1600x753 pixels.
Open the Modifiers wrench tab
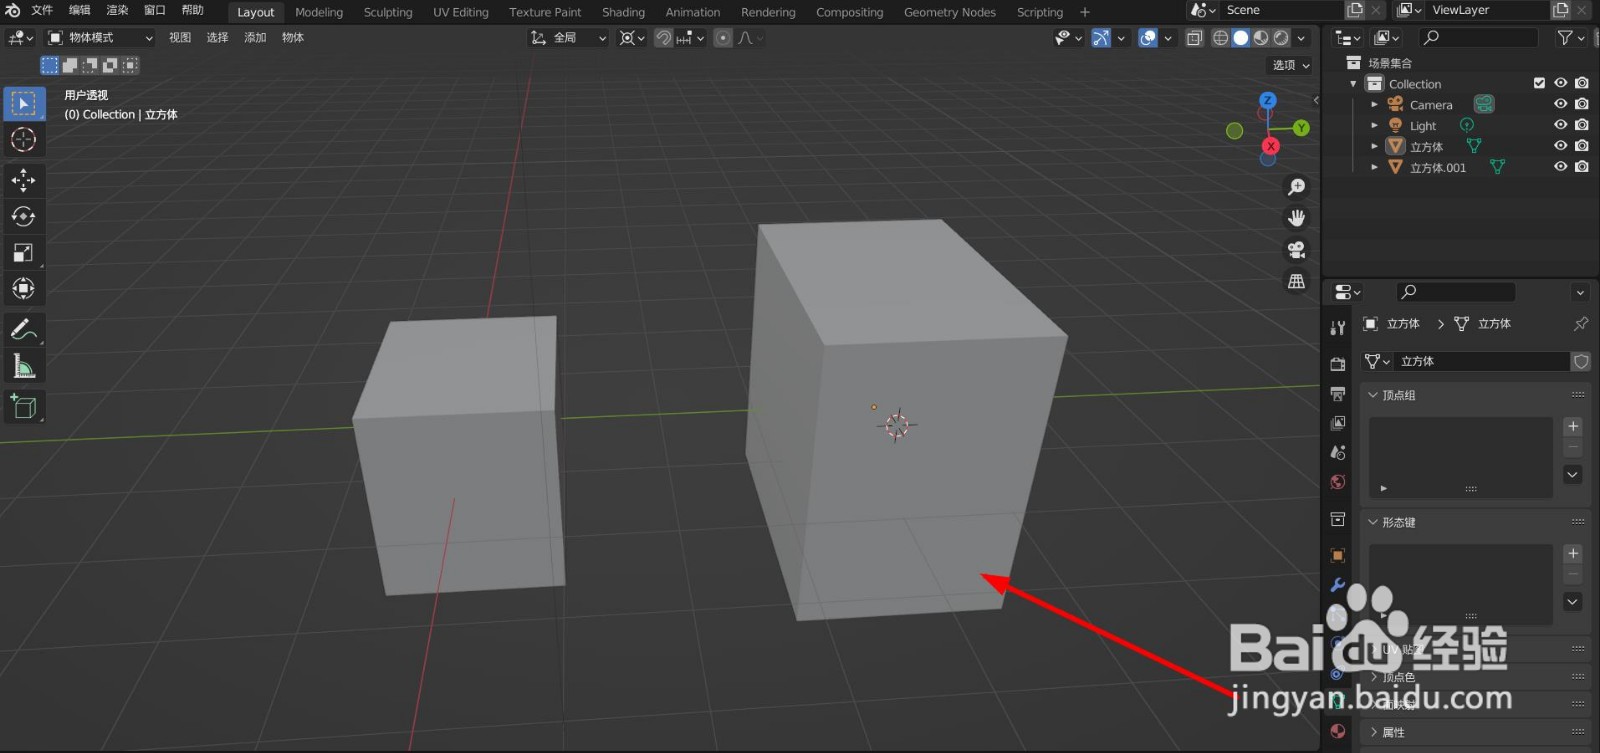tap(1338, 586)
